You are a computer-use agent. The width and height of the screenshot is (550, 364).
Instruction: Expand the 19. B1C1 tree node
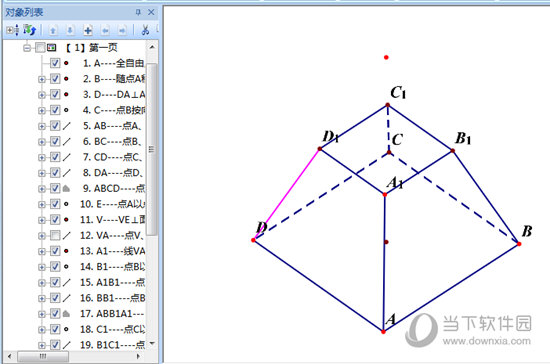(42, 345)
